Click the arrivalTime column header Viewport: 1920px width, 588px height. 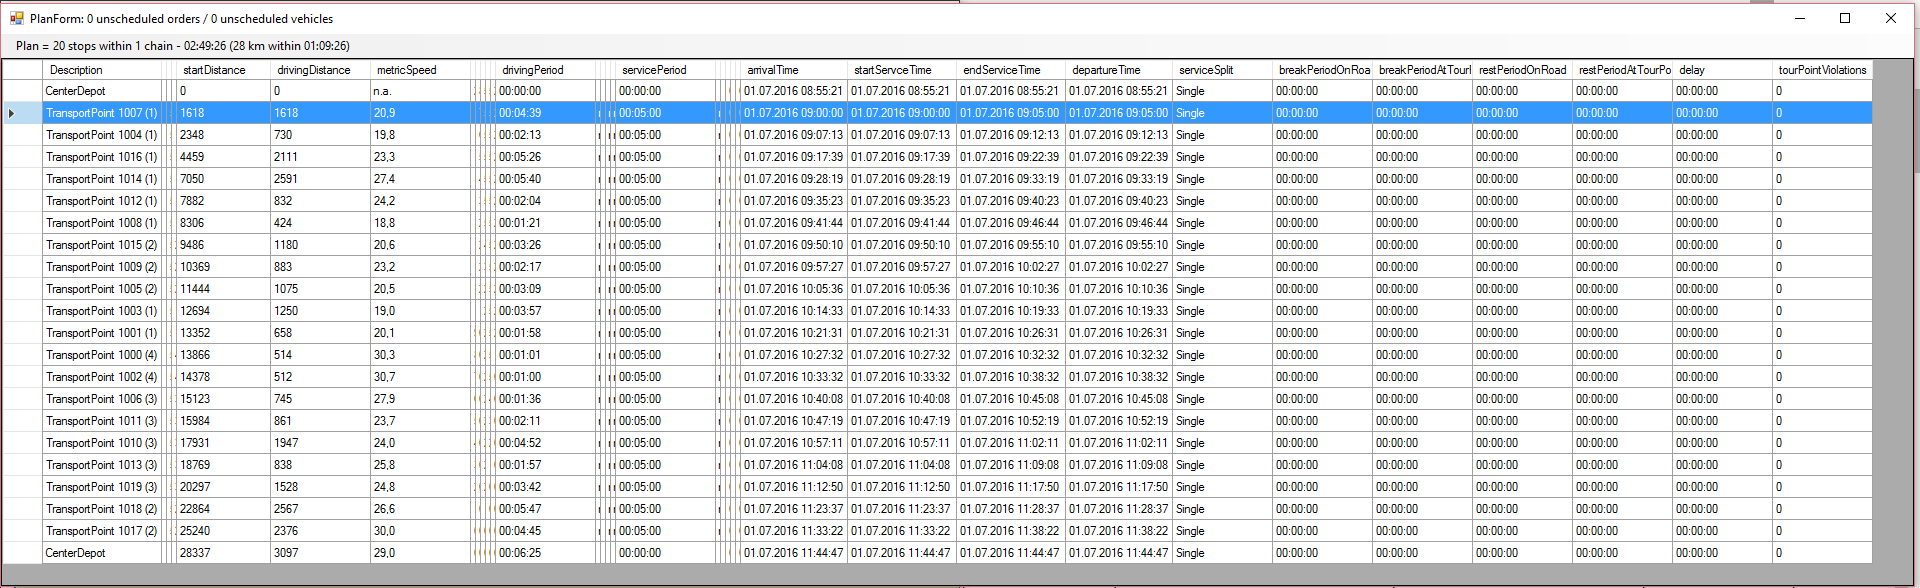(x=773, y=70)
